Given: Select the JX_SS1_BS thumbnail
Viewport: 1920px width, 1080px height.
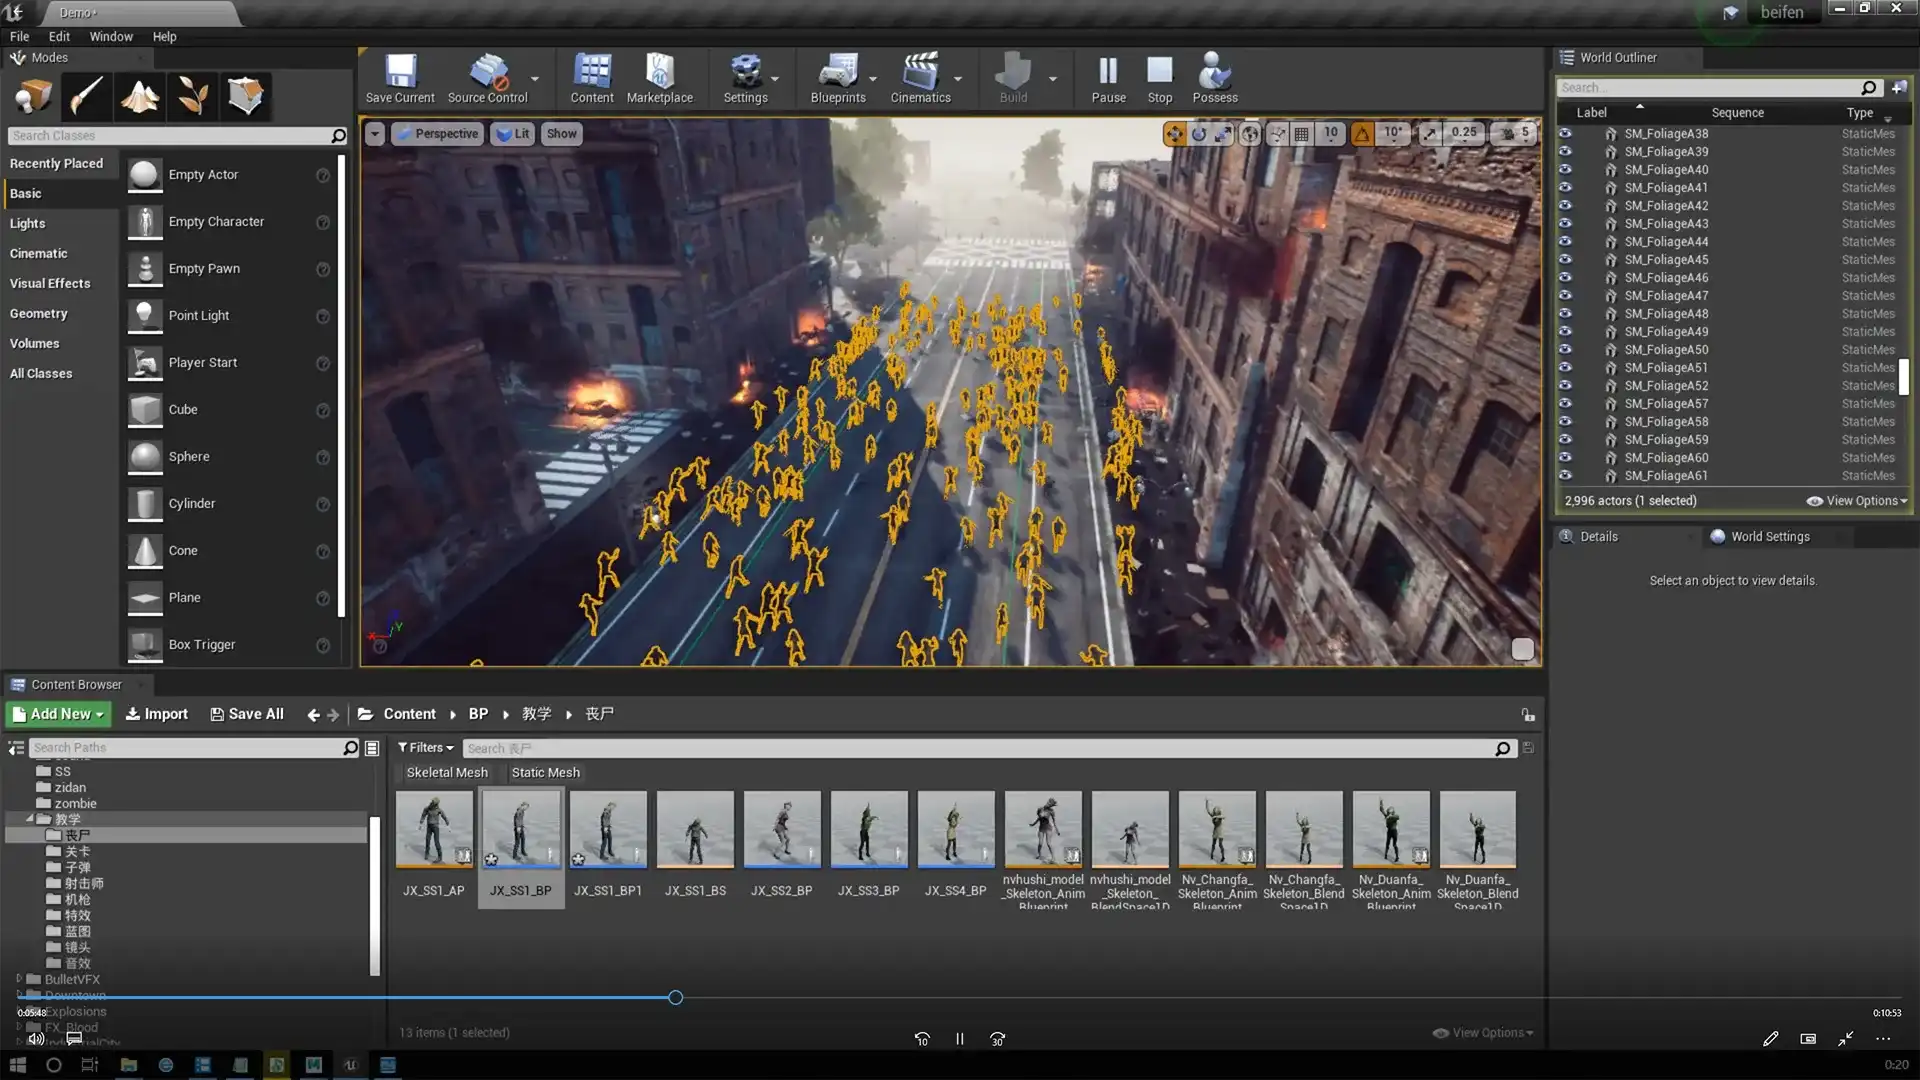Looking at the screenshot, I should click(694, 829).
